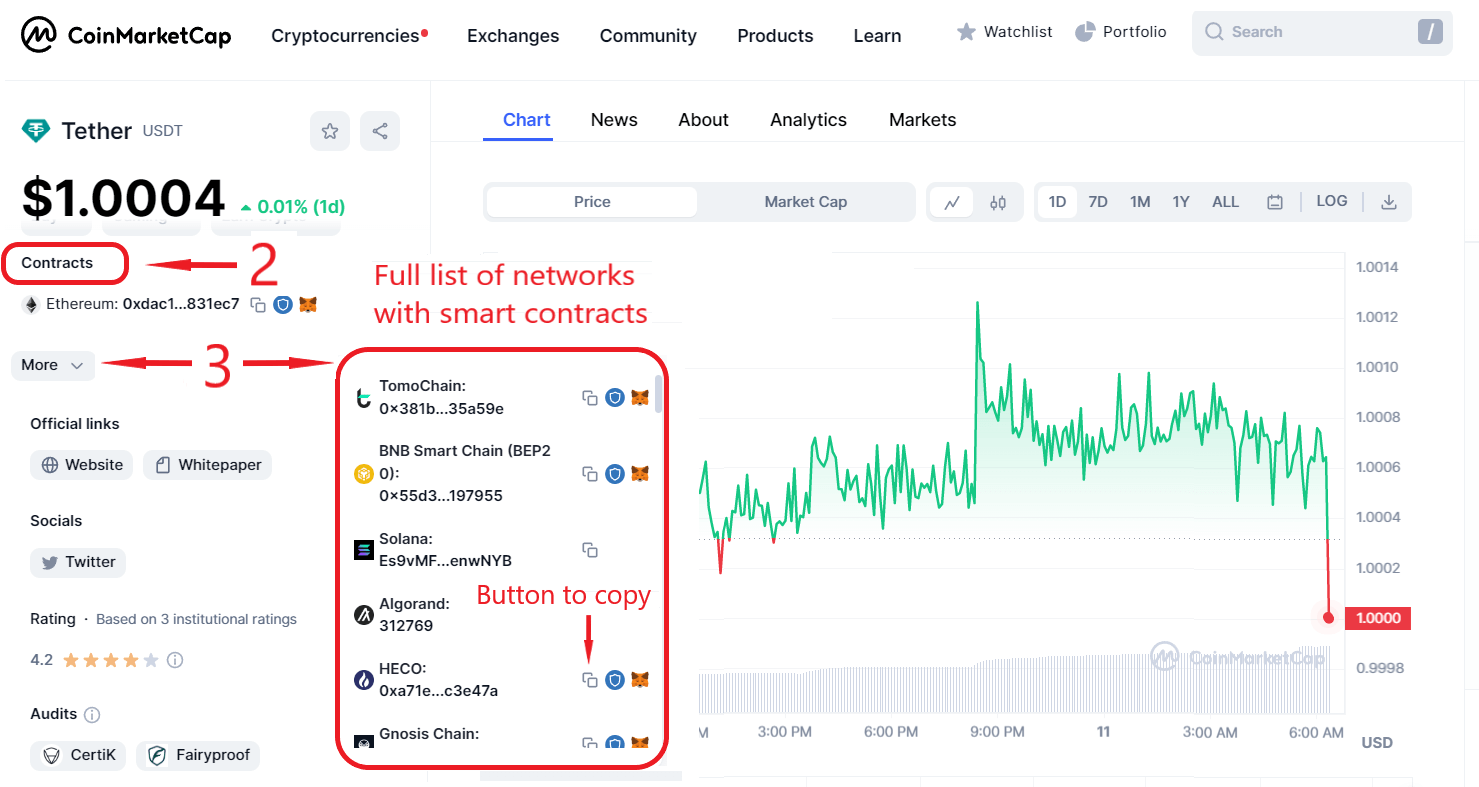Open the chart date range calendar
Screen dimensions: 1479x787
click(x=1275, y=202)
